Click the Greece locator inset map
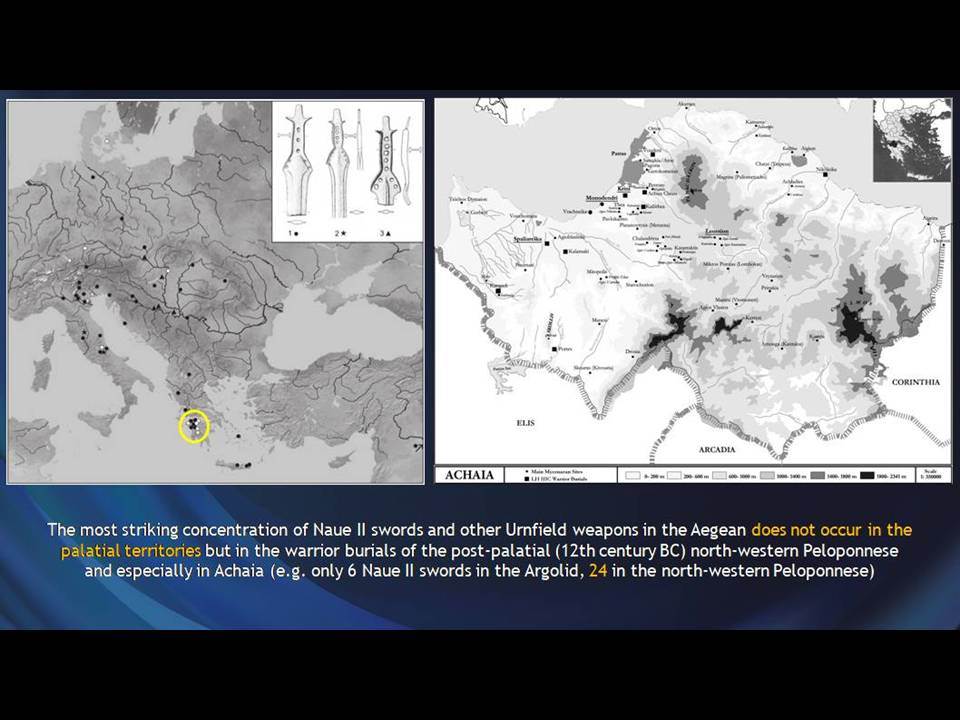 coord(912,140)
